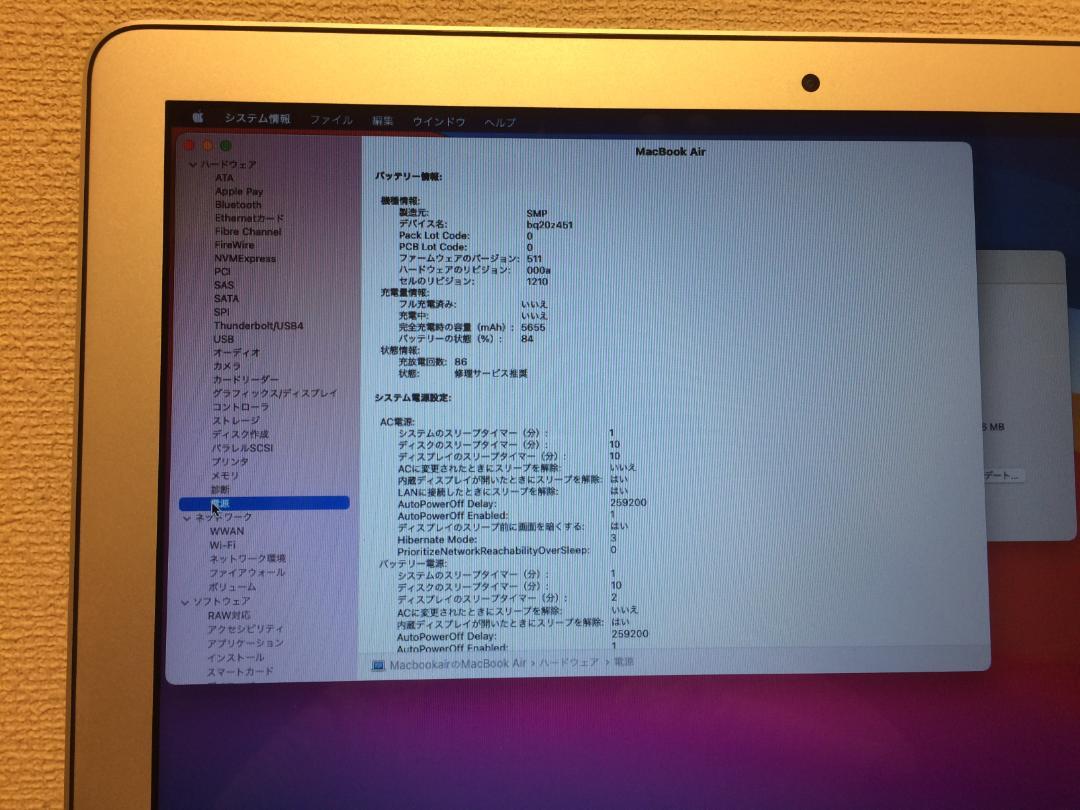Screen dimensions: 1080x810
Task: Select ボリューム in the sidebar
Action: tap(232, 587)
